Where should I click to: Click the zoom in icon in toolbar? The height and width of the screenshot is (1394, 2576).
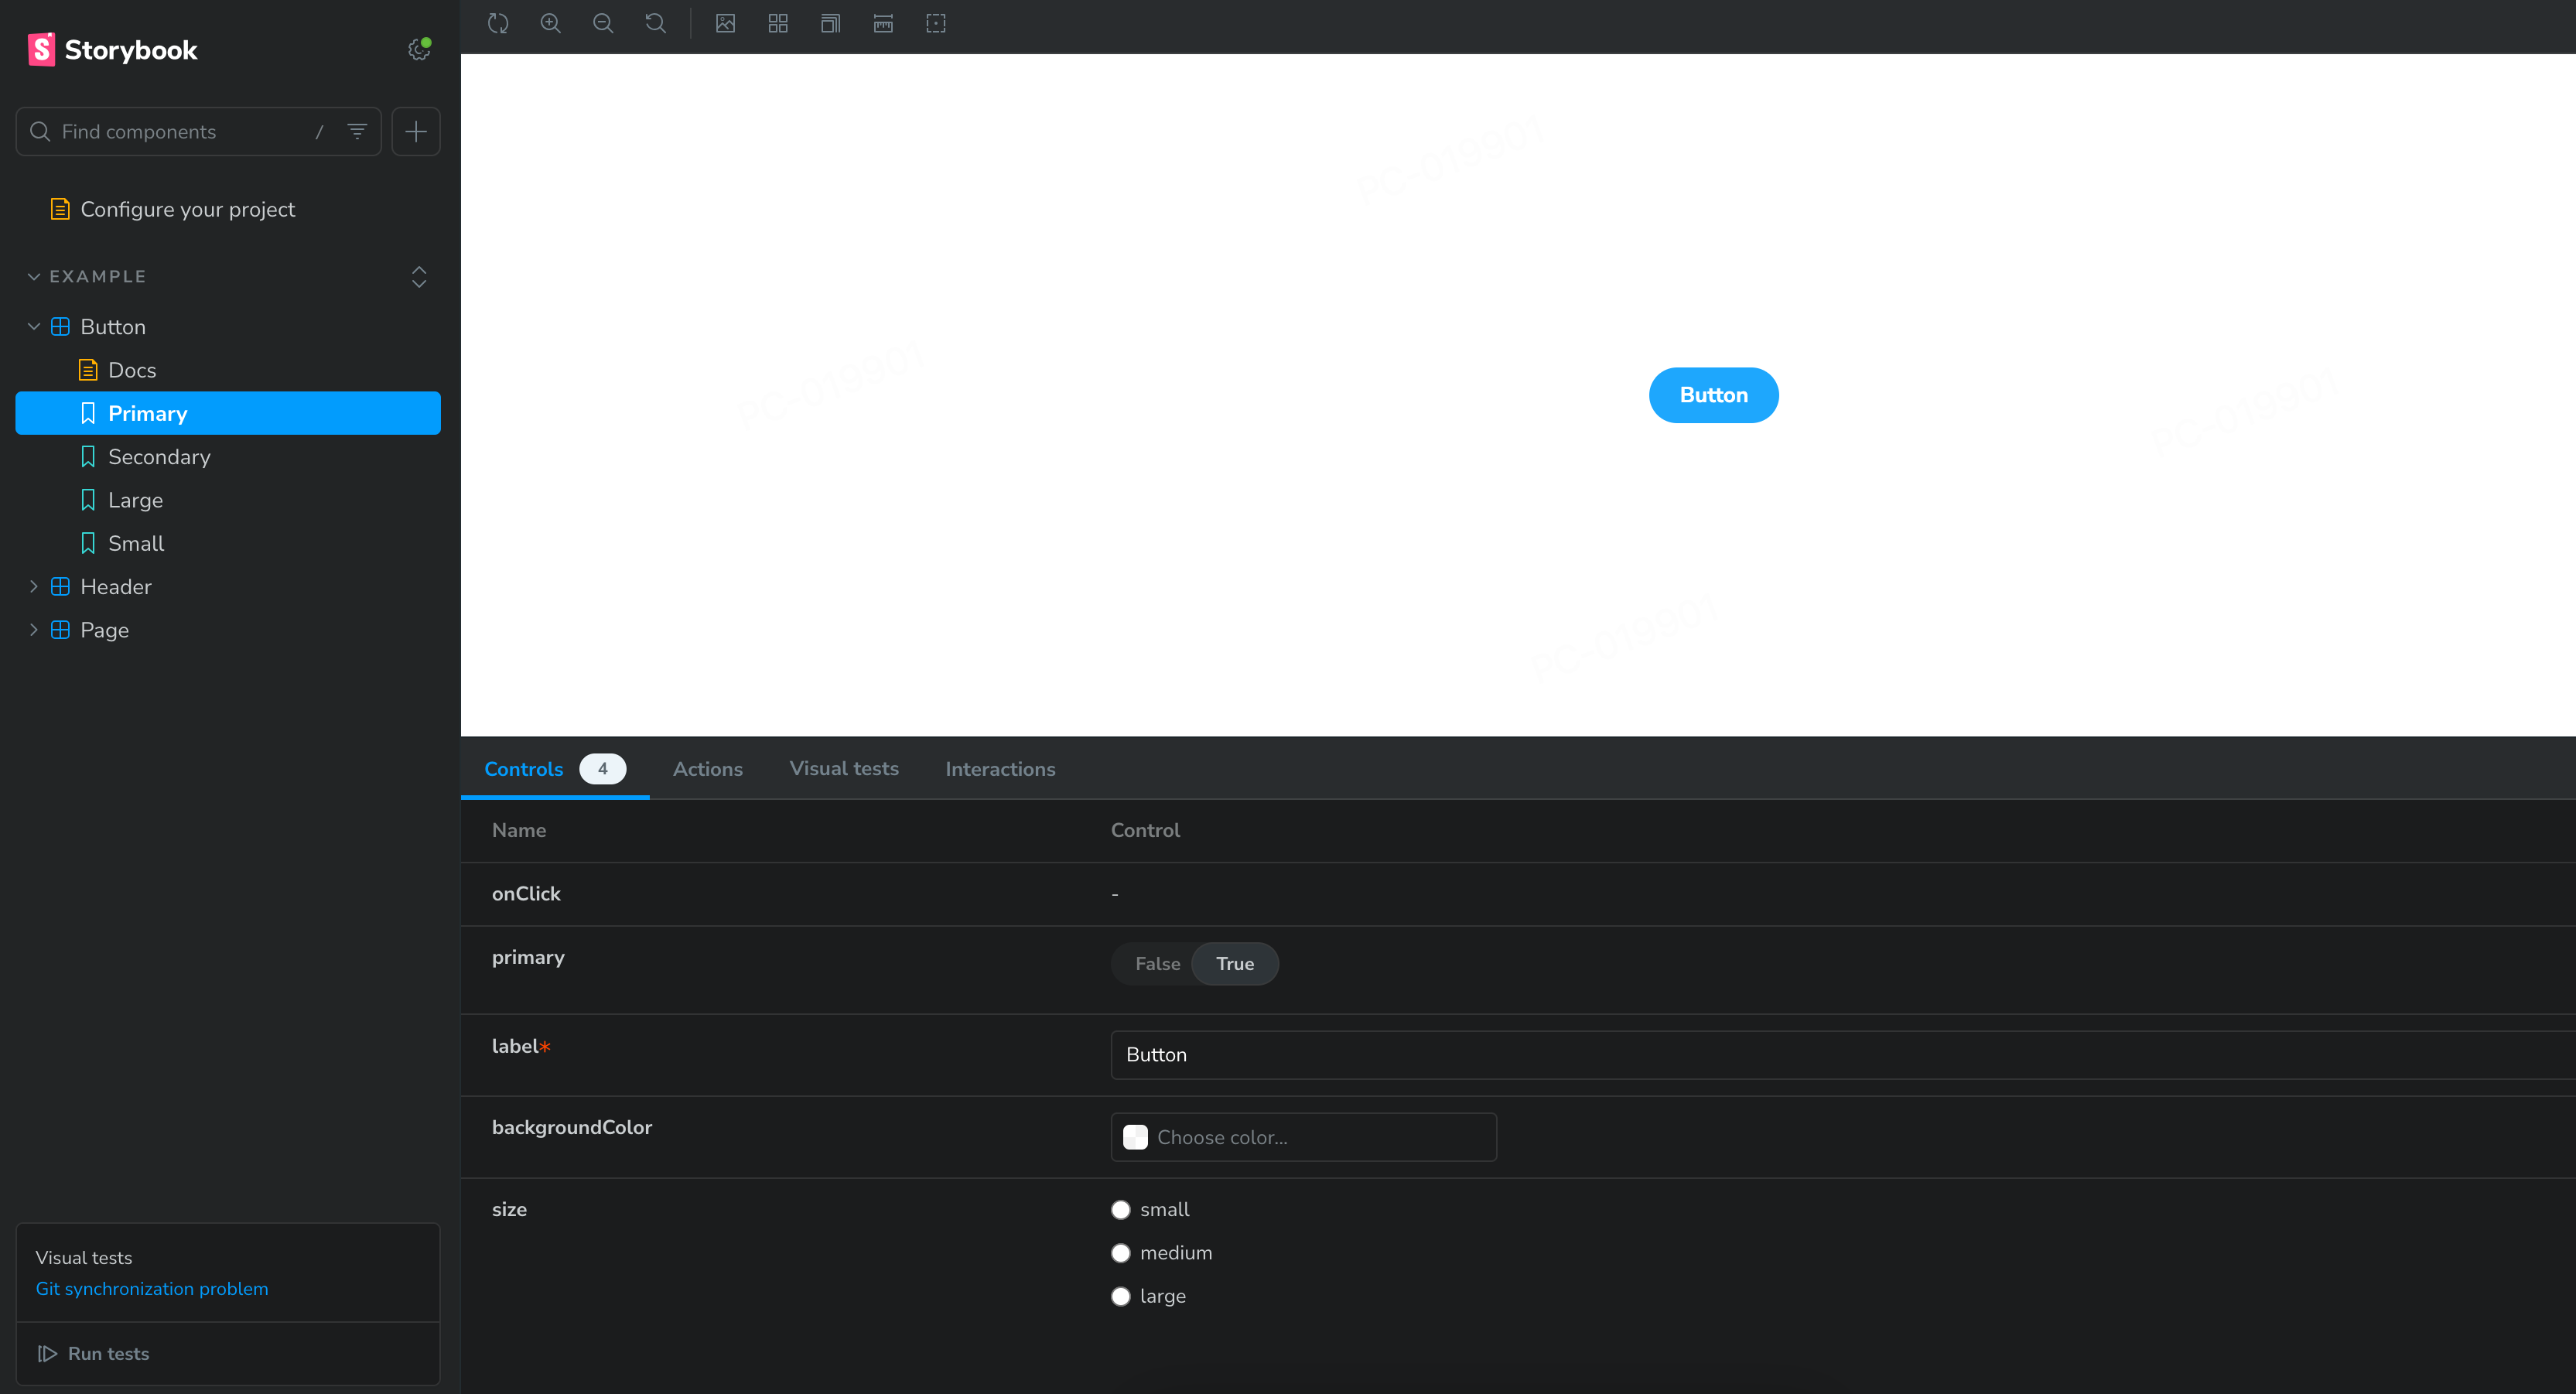tap(551, 24)
